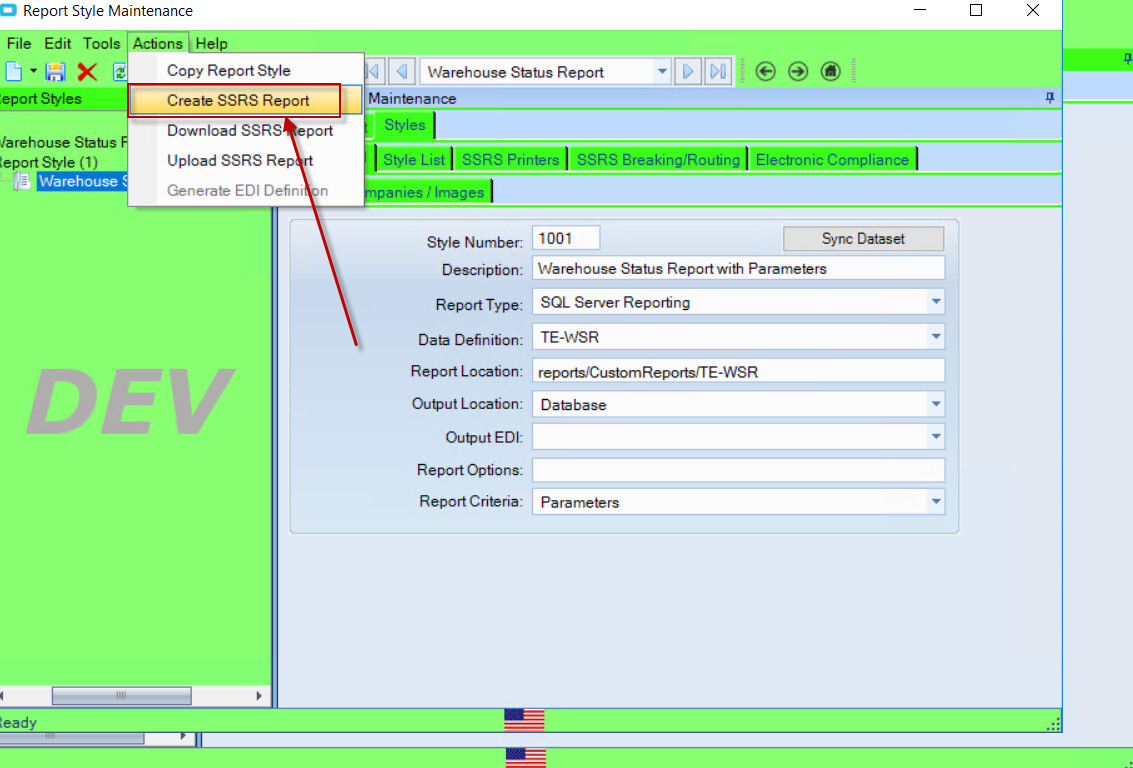1133x768 pixels.
Task: Close the open Actions menu
Action: click(x=158, y=43)
